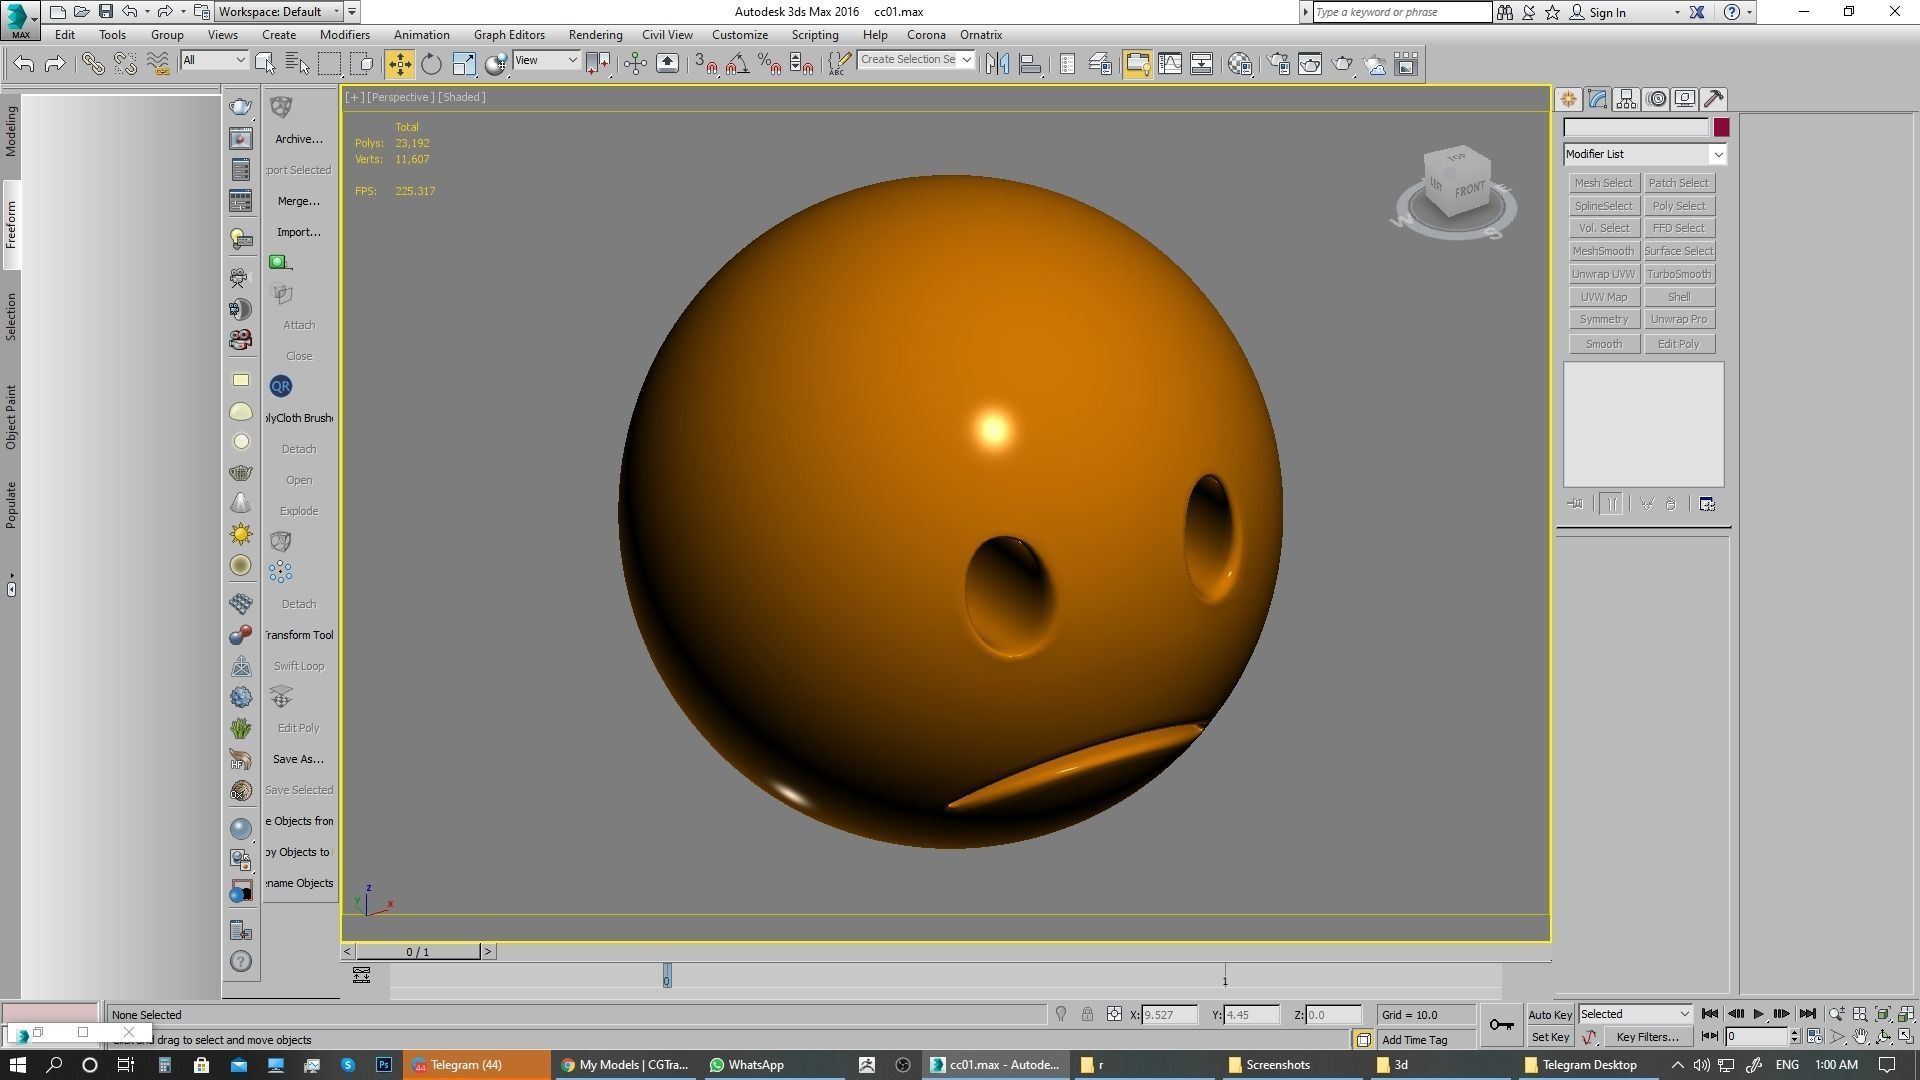Open the Help icon dropdown arrow
Image resolution: width=1920 pixels, height=1080 pixels.
1749,13
